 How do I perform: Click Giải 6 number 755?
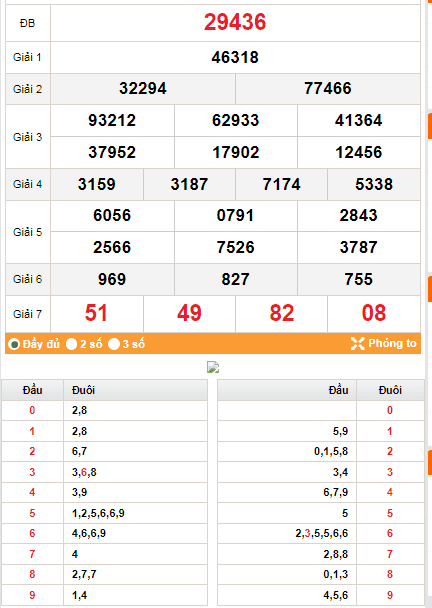(359, 280)
